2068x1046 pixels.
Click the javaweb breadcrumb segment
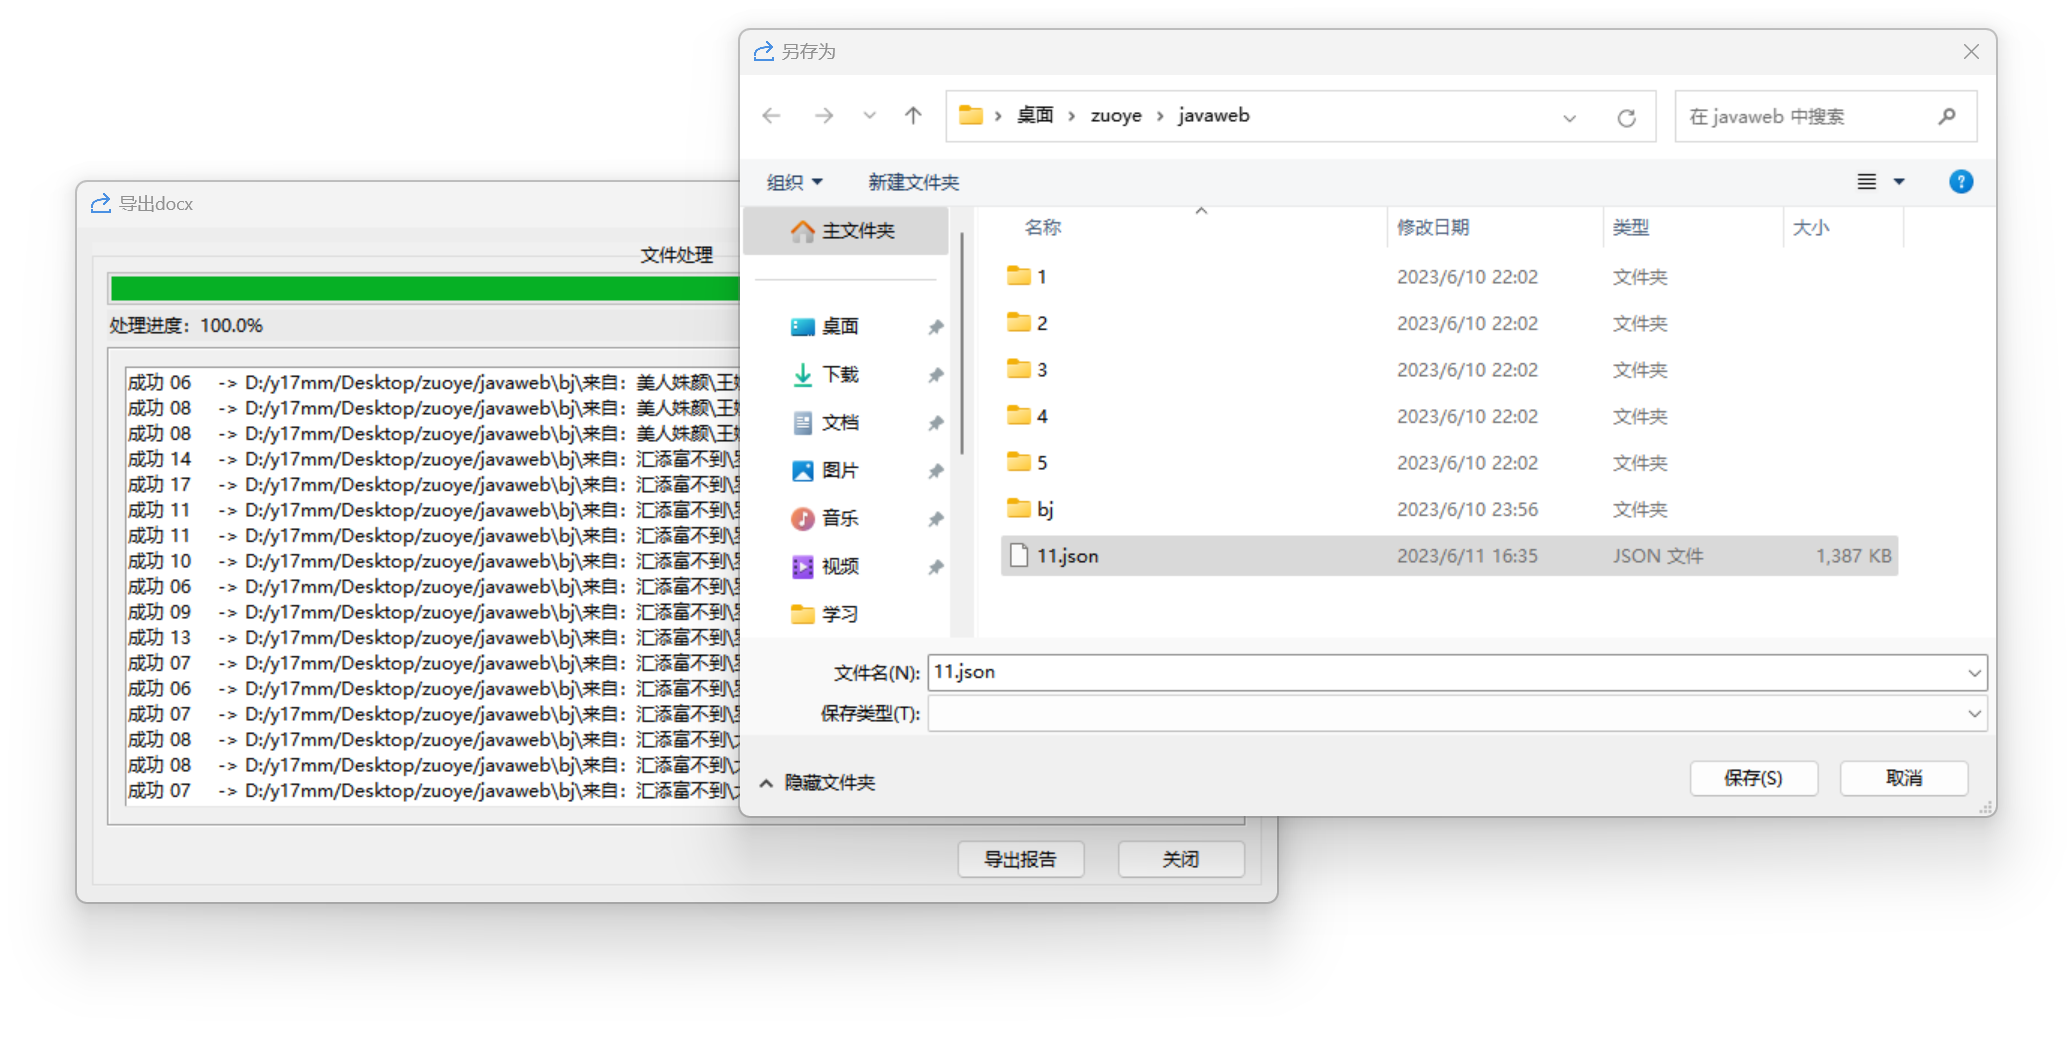click(x=1214, y=116)
